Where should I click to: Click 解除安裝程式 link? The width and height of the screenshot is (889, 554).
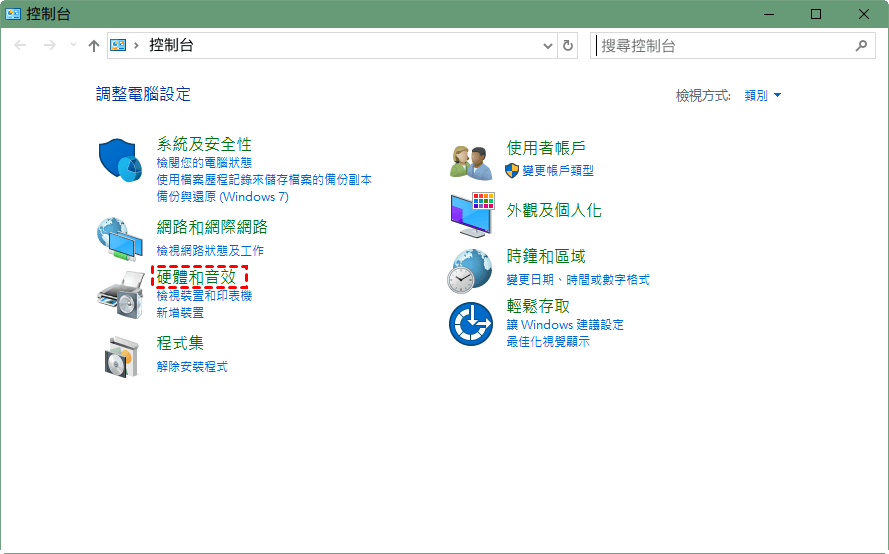coord(192,366)
